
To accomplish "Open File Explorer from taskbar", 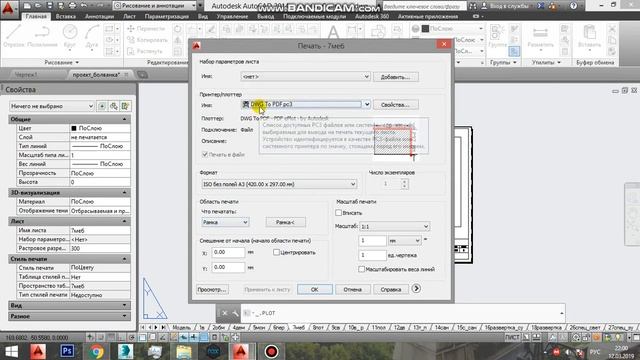I will pyautogui.click(x=184, y=351).
